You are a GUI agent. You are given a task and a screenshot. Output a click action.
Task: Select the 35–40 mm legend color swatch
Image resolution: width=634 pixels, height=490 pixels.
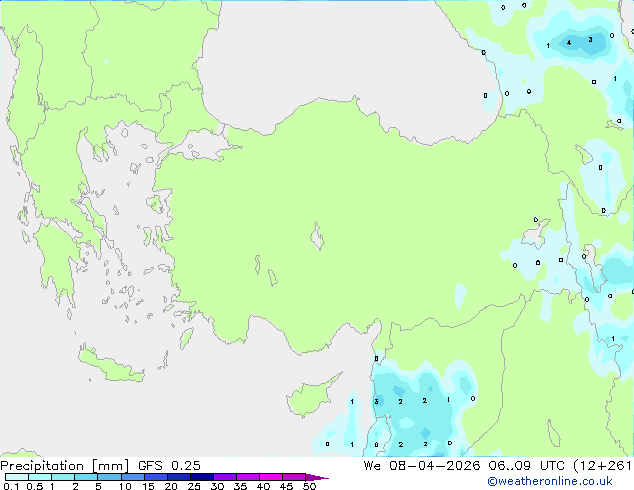tap(247, 477)
